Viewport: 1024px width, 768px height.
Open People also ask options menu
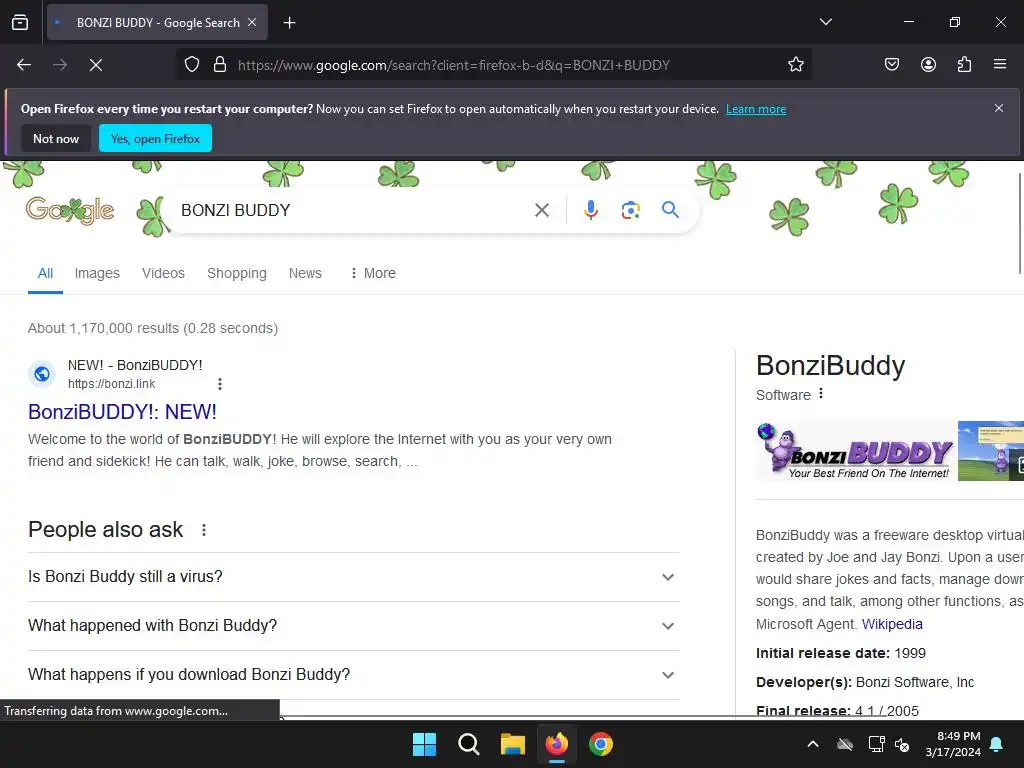(204, 530)
